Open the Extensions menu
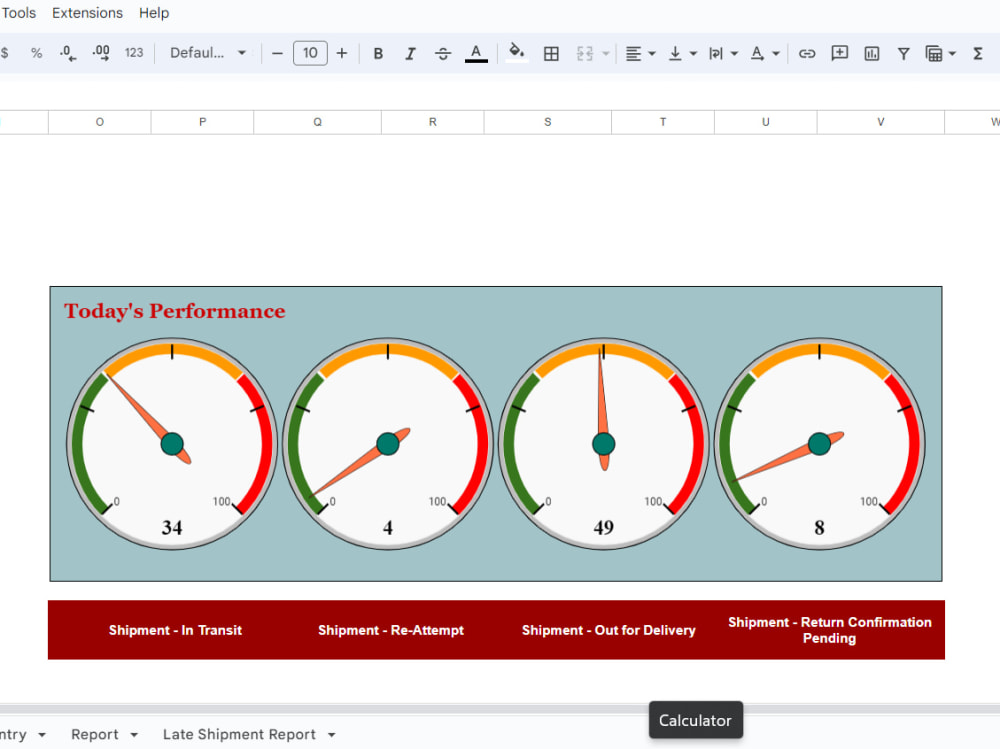Image resolution: width=1000 pixels, height=749 pixels. tap(87, 13)
